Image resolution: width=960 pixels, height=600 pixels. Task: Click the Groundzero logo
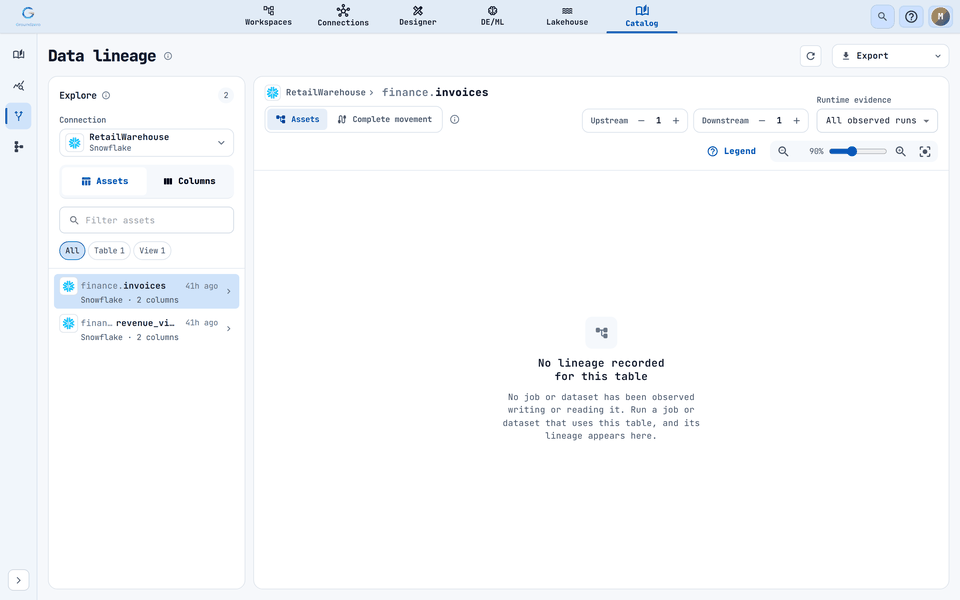click(x=28, y=15)
